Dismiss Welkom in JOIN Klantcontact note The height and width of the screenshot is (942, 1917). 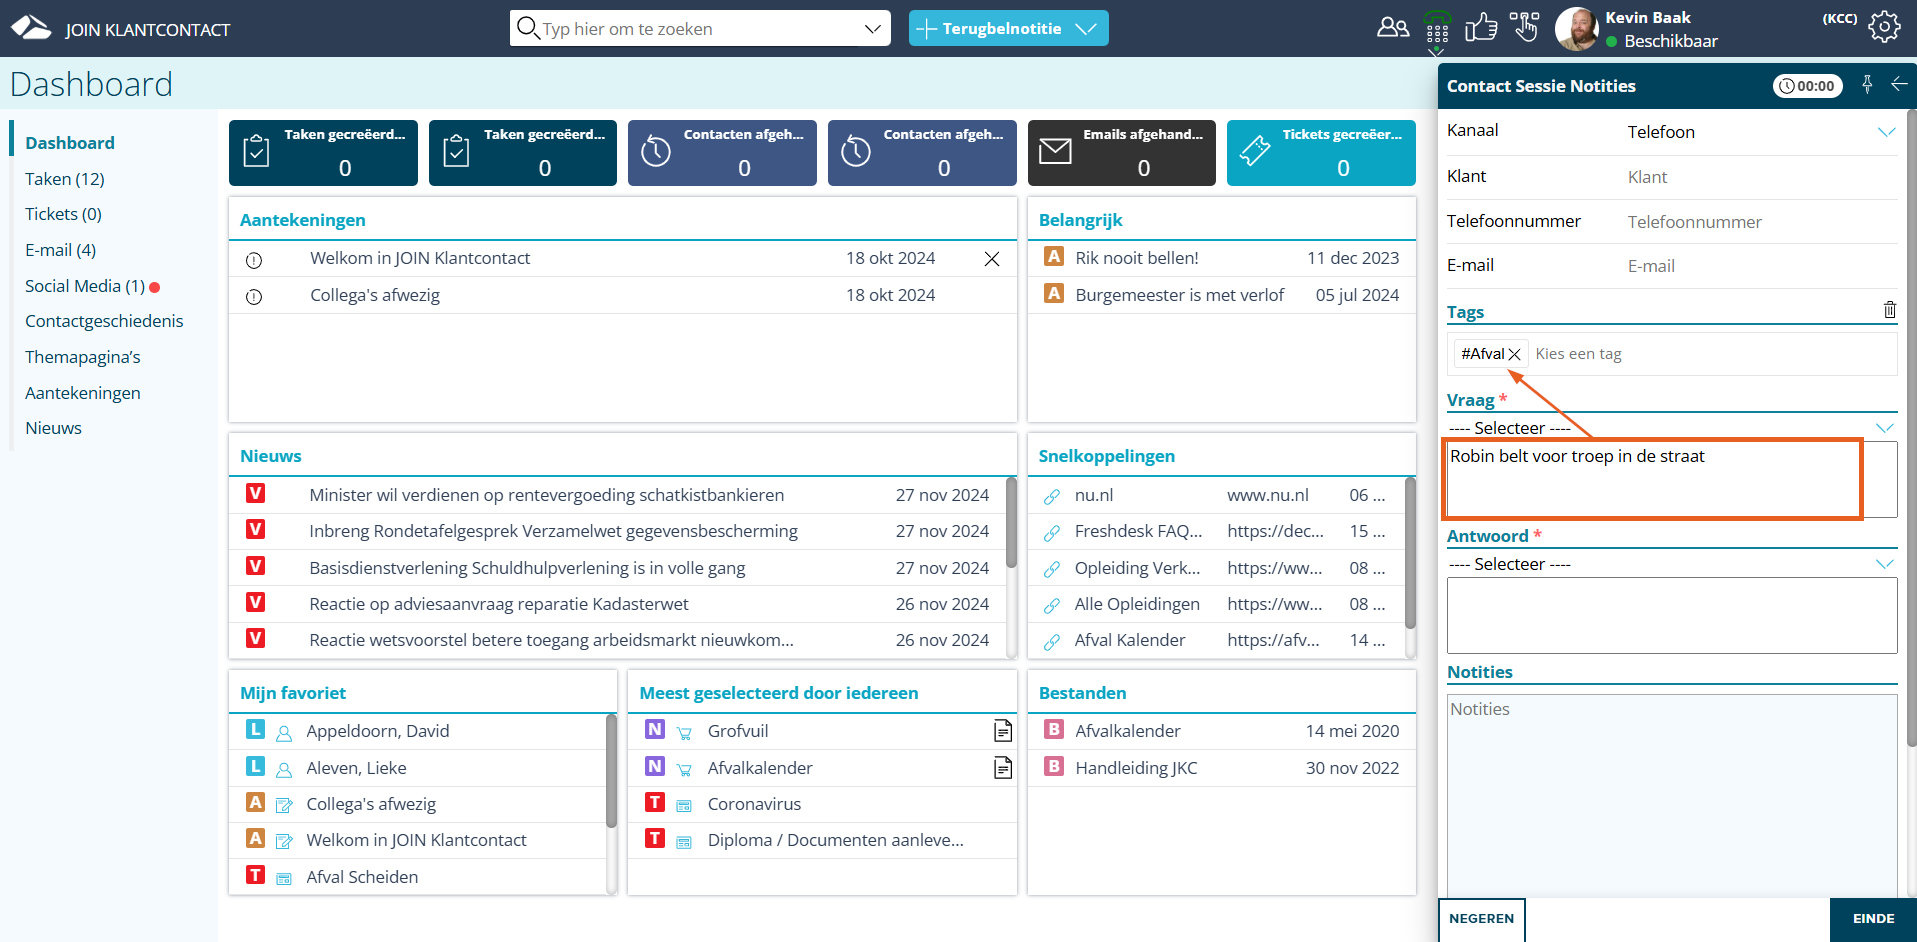point(992,259)
